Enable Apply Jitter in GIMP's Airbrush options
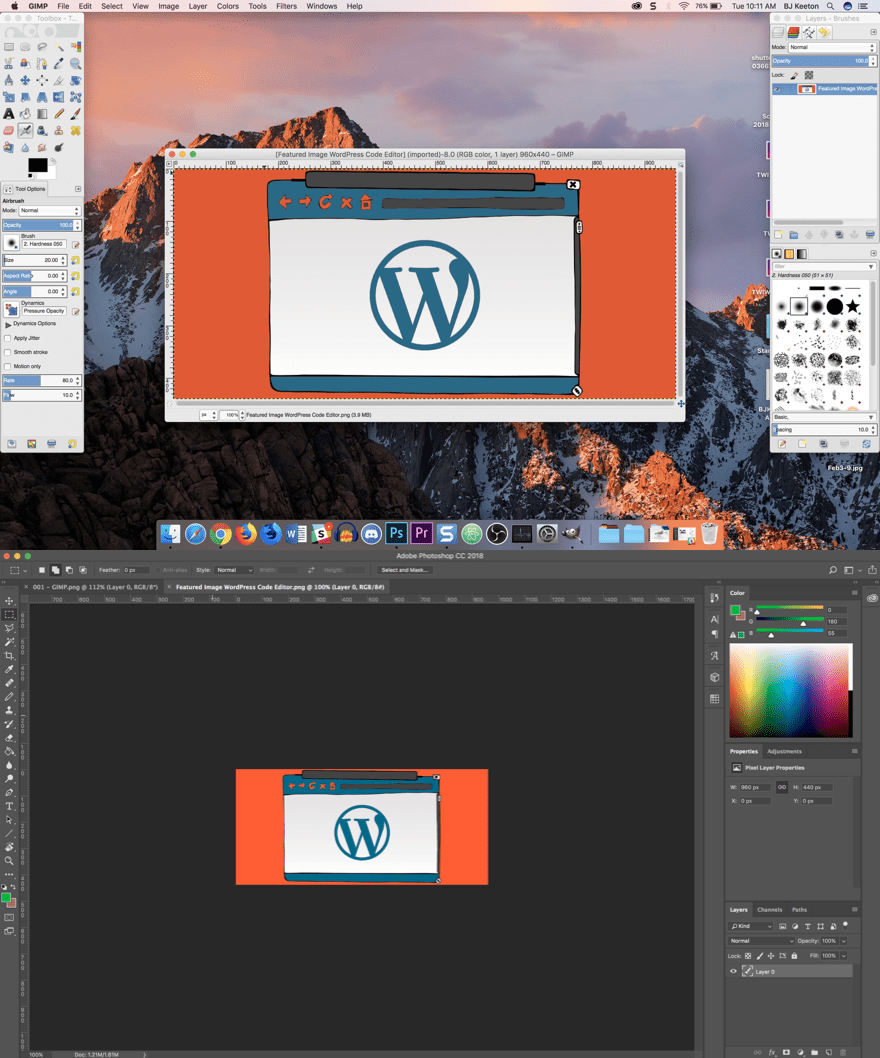The height and width of the screenshot is (1058, 880). [x=8, y=338]
